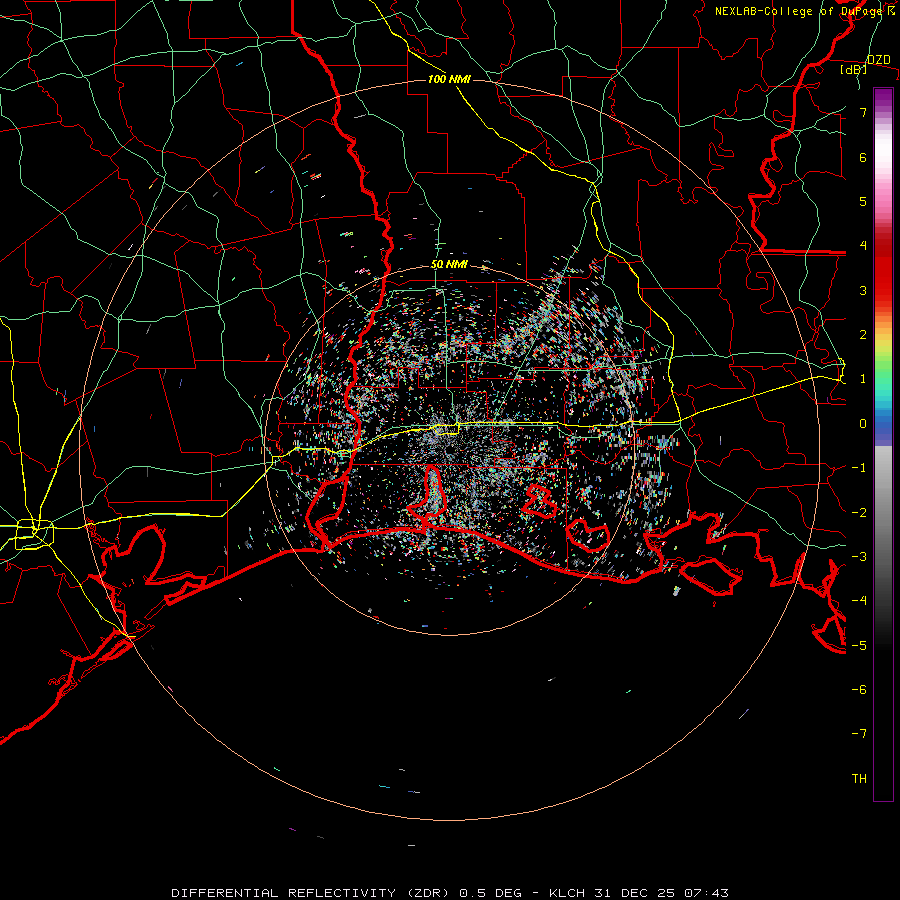Click the 4 value on the color scale

click(x=863, y=246)
